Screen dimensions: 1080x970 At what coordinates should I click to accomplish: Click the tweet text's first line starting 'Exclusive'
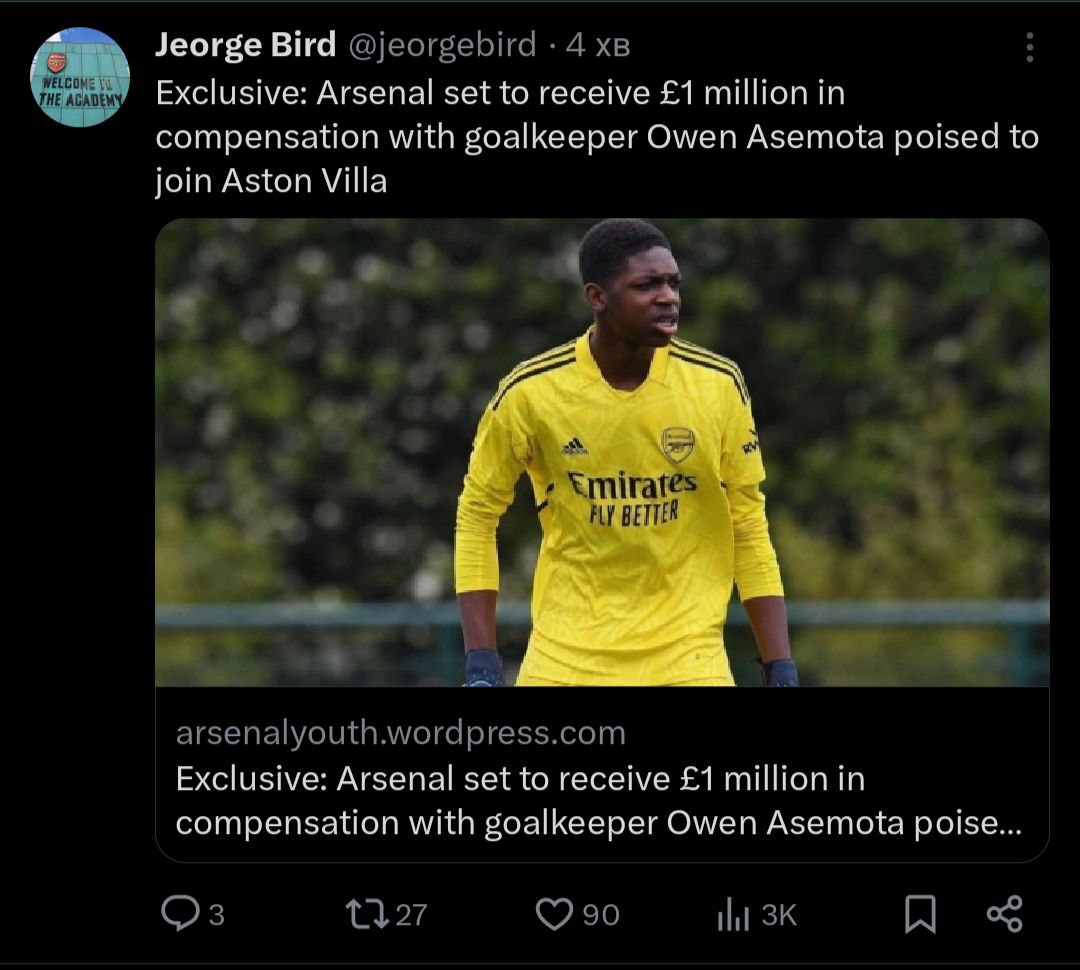click(x=501, y=93)
